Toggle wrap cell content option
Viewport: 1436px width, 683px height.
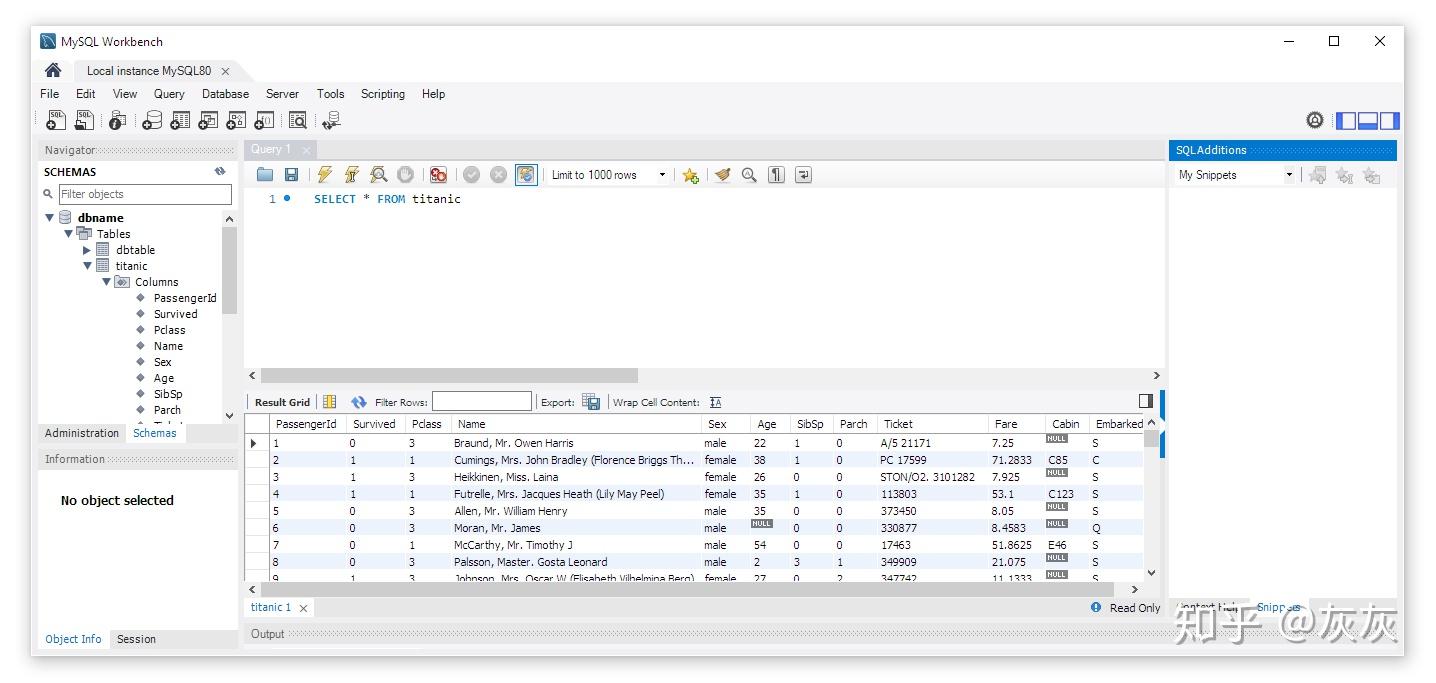point(715,402)
